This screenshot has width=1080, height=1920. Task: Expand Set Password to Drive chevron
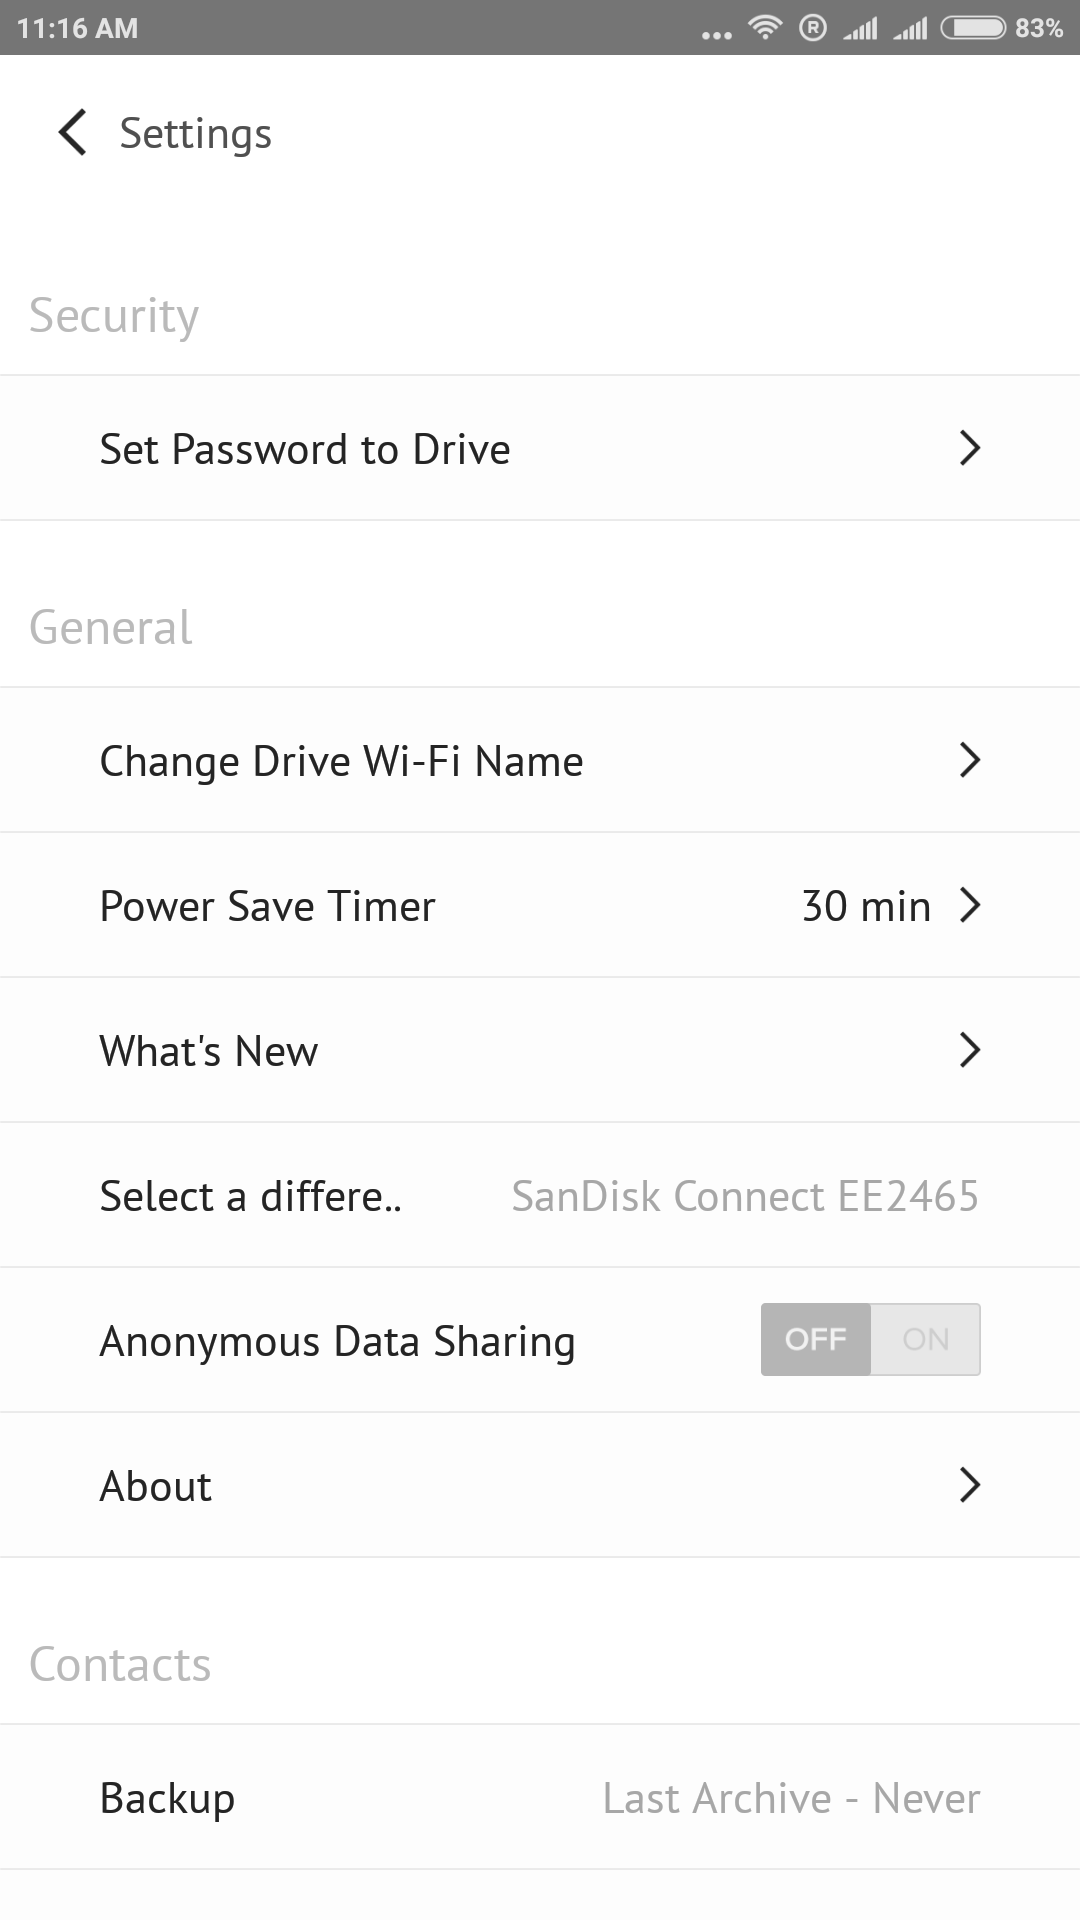click(x=969, y=448)
